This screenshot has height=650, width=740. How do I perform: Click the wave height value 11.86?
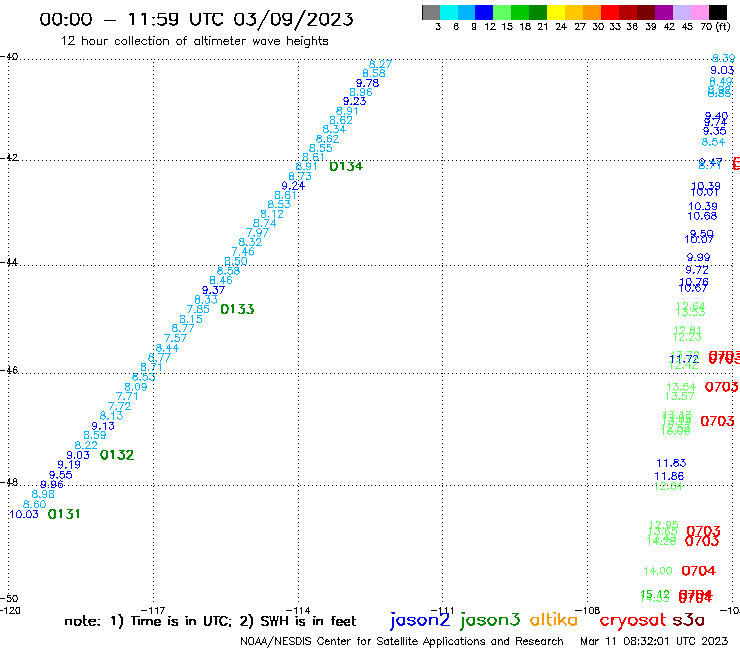point(669,476)
